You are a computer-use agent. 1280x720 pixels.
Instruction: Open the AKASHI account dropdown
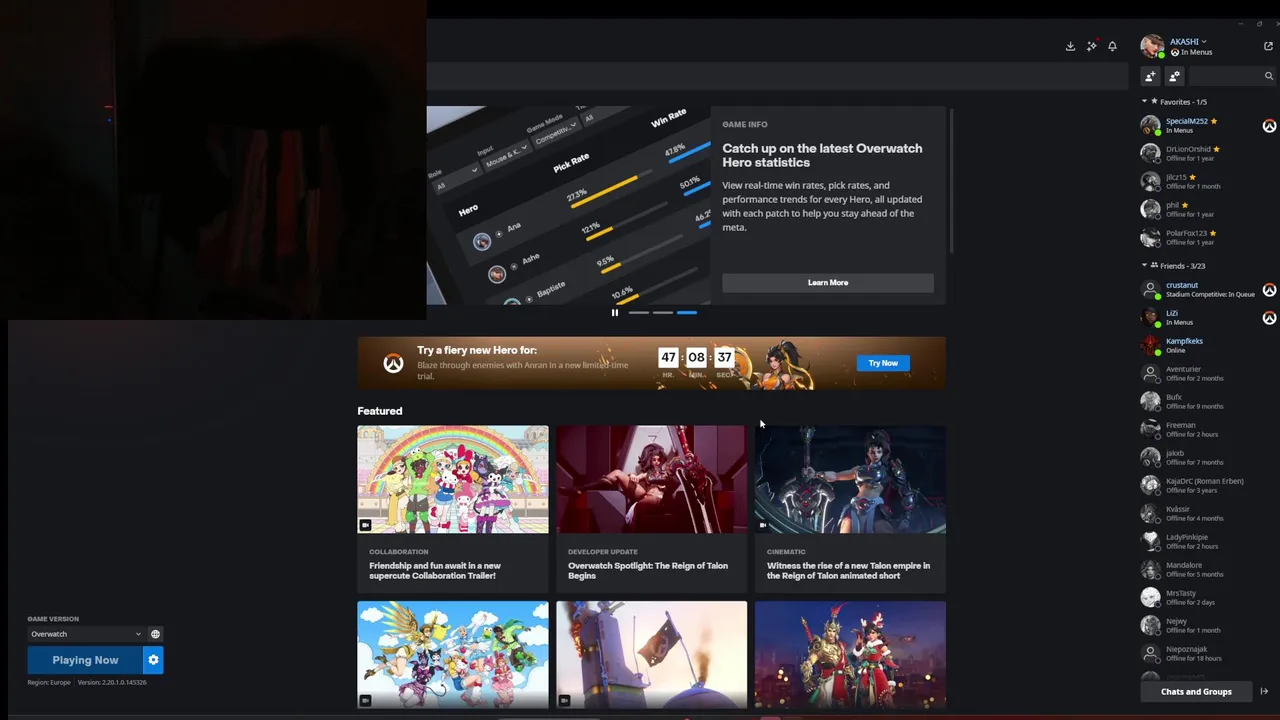click(x=1188, y=41)
